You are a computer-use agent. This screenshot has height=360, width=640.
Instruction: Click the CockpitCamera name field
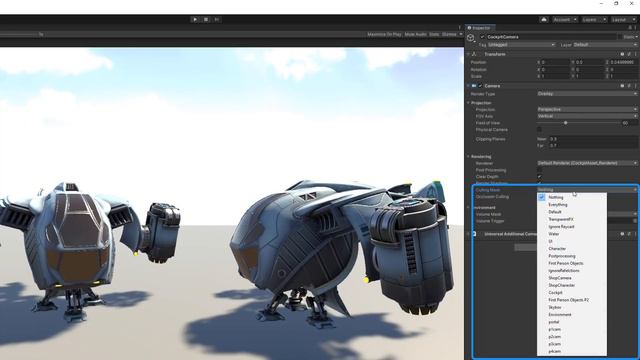551,37
